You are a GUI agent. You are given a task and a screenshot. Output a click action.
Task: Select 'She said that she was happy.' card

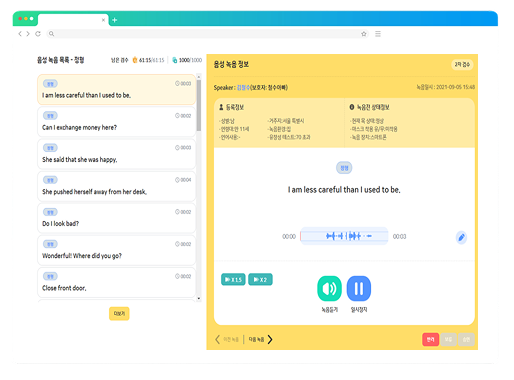pos(116,154)
